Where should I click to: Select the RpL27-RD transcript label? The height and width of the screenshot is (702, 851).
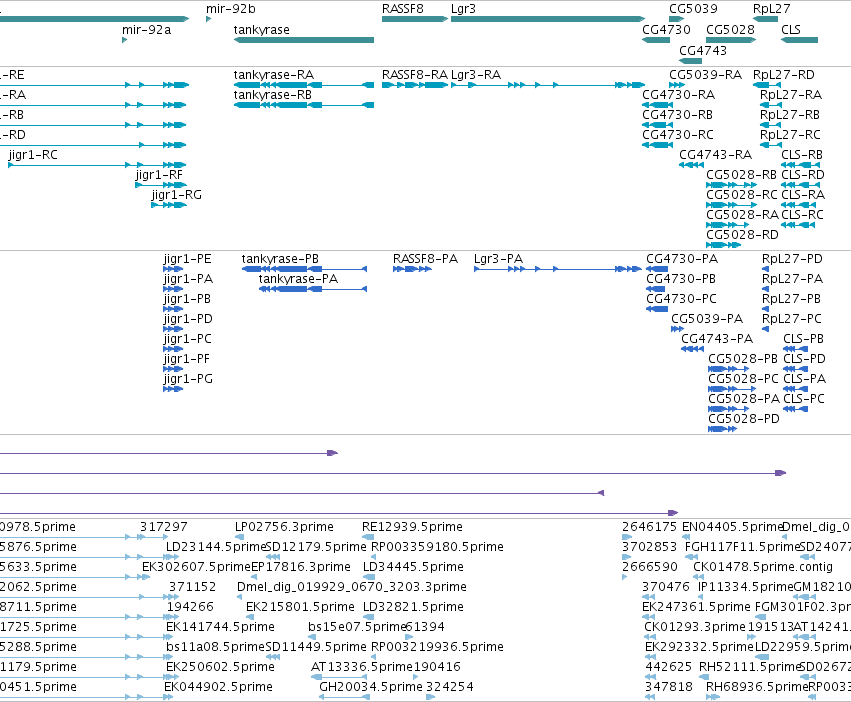pos(784,74)
